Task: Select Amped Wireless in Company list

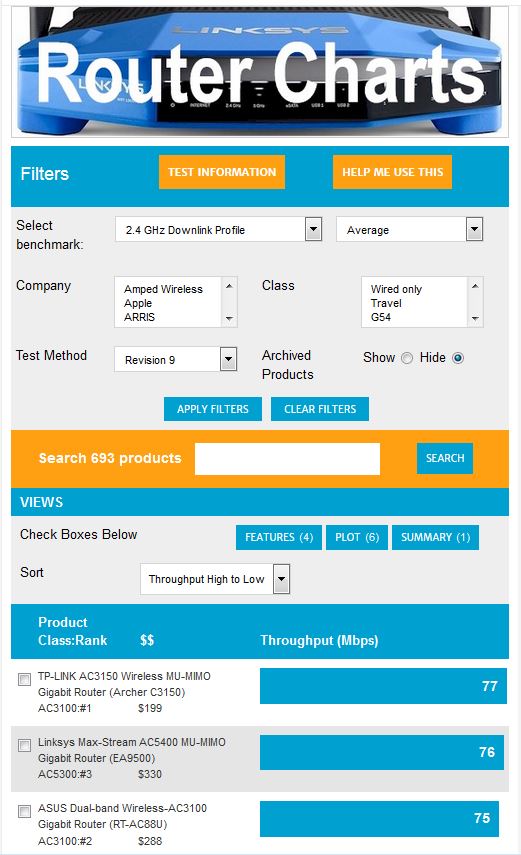Action: click(163, 289)
